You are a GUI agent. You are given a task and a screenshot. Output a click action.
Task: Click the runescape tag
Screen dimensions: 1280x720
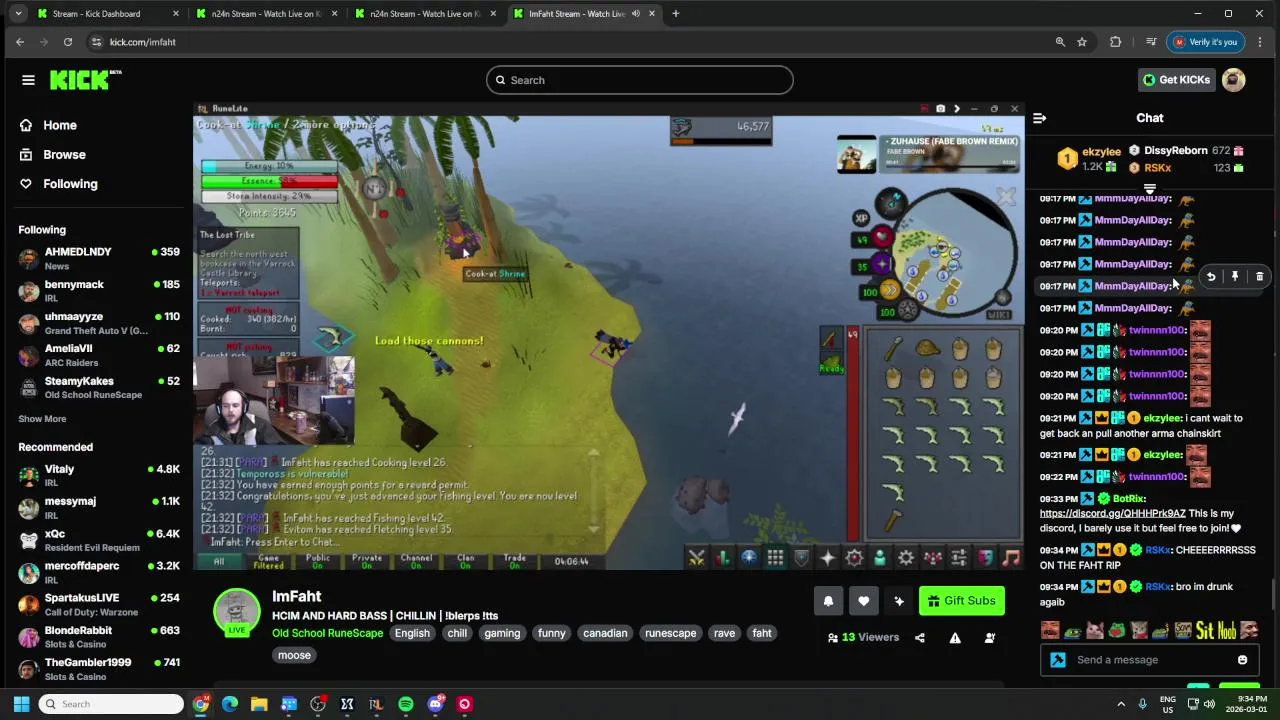(670, 633)
